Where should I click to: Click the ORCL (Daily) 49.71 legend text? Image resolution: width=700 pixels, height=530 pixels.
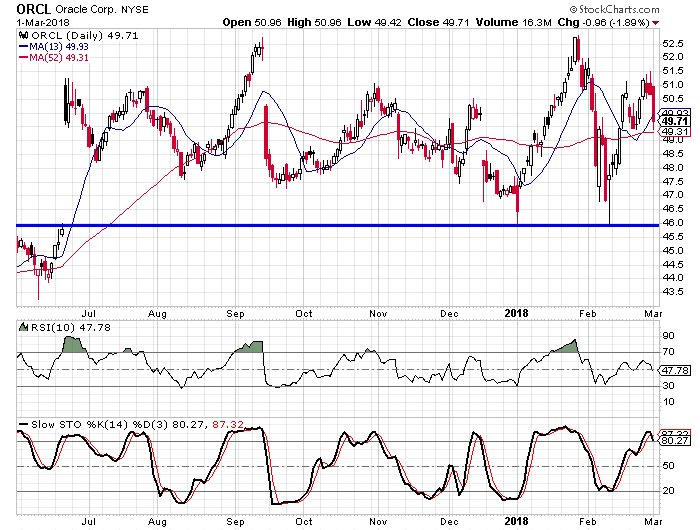pos(84,36)
